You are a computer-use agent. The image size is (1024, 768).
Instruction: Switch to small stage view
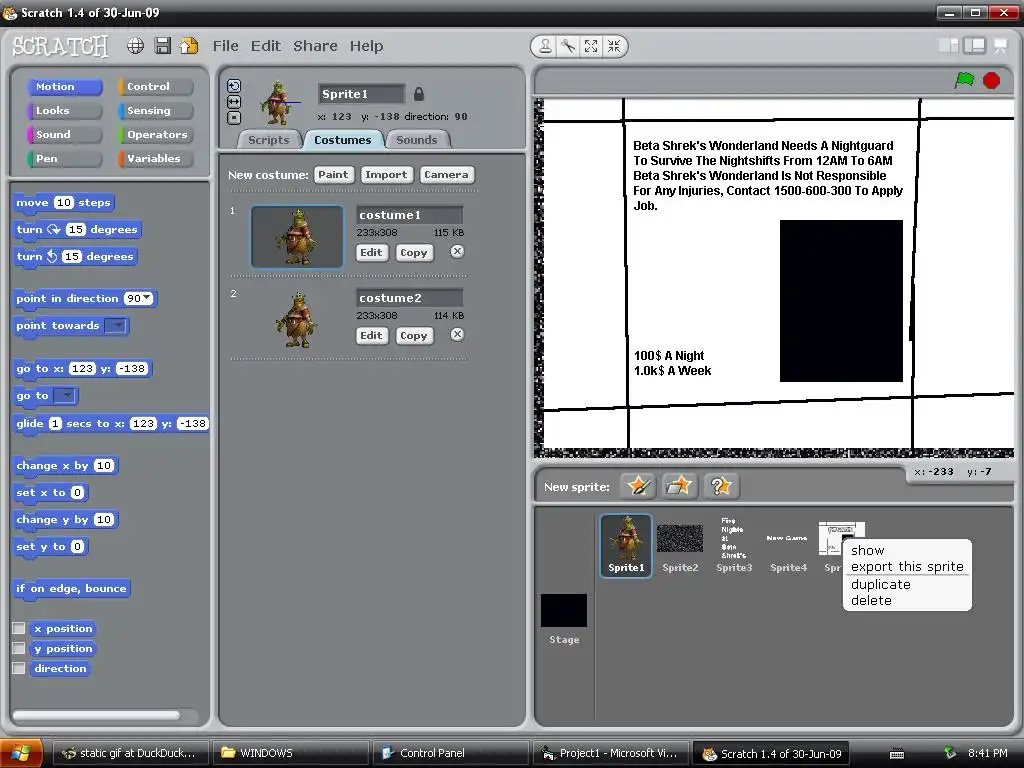point(948,45)
